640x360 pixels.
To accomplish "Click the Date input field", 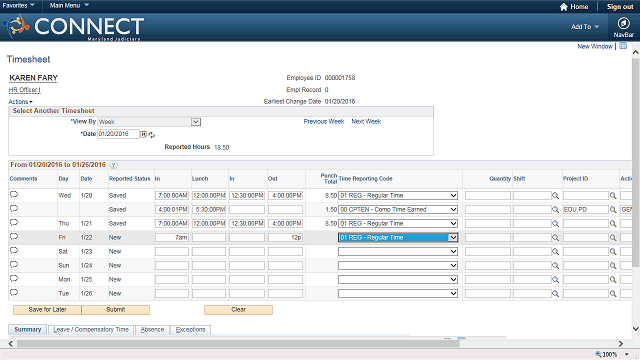I will (118, 134).
